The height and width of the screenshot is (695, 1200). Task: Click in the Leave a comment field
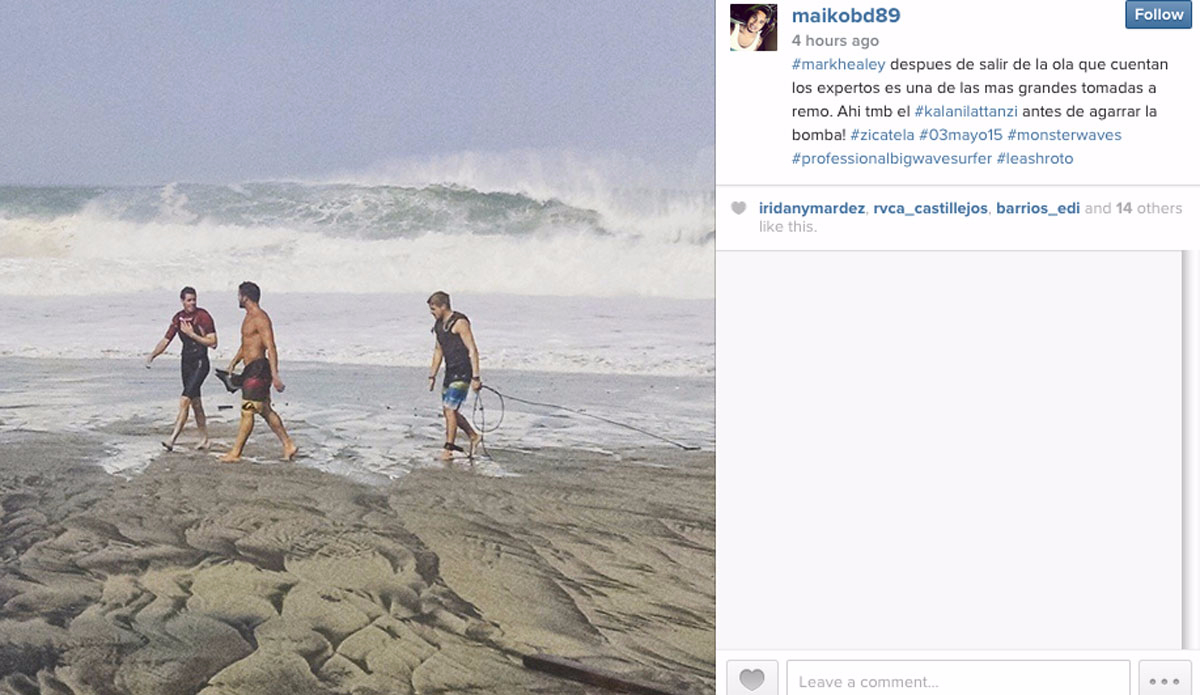click(x=958, y=678)
